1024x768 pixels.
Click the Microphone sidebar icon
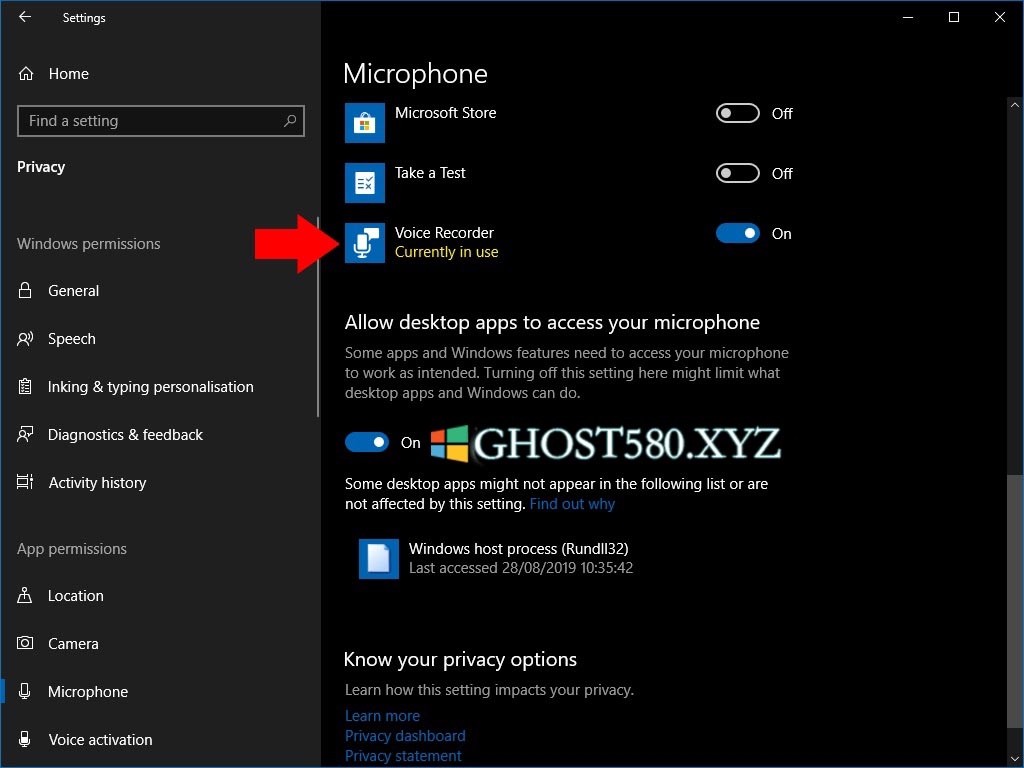pyautogui.click(x=25, y=691)
